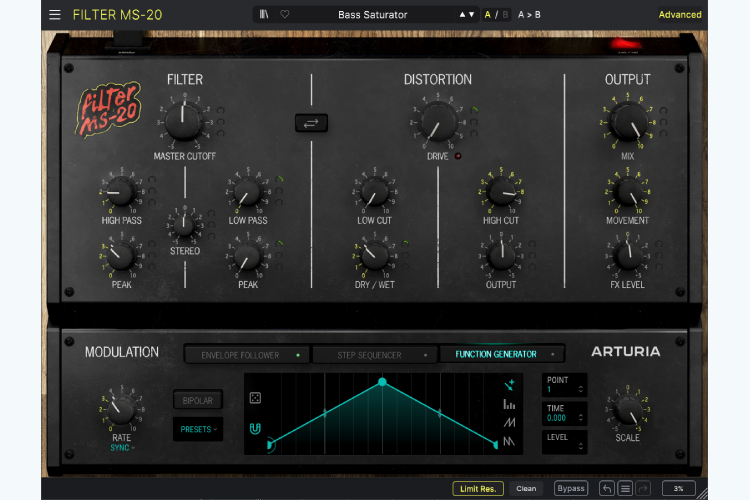Viewport: 750px width, 500px height.
Task: Select the ramp-up draw tool
Action: [509, 422]
